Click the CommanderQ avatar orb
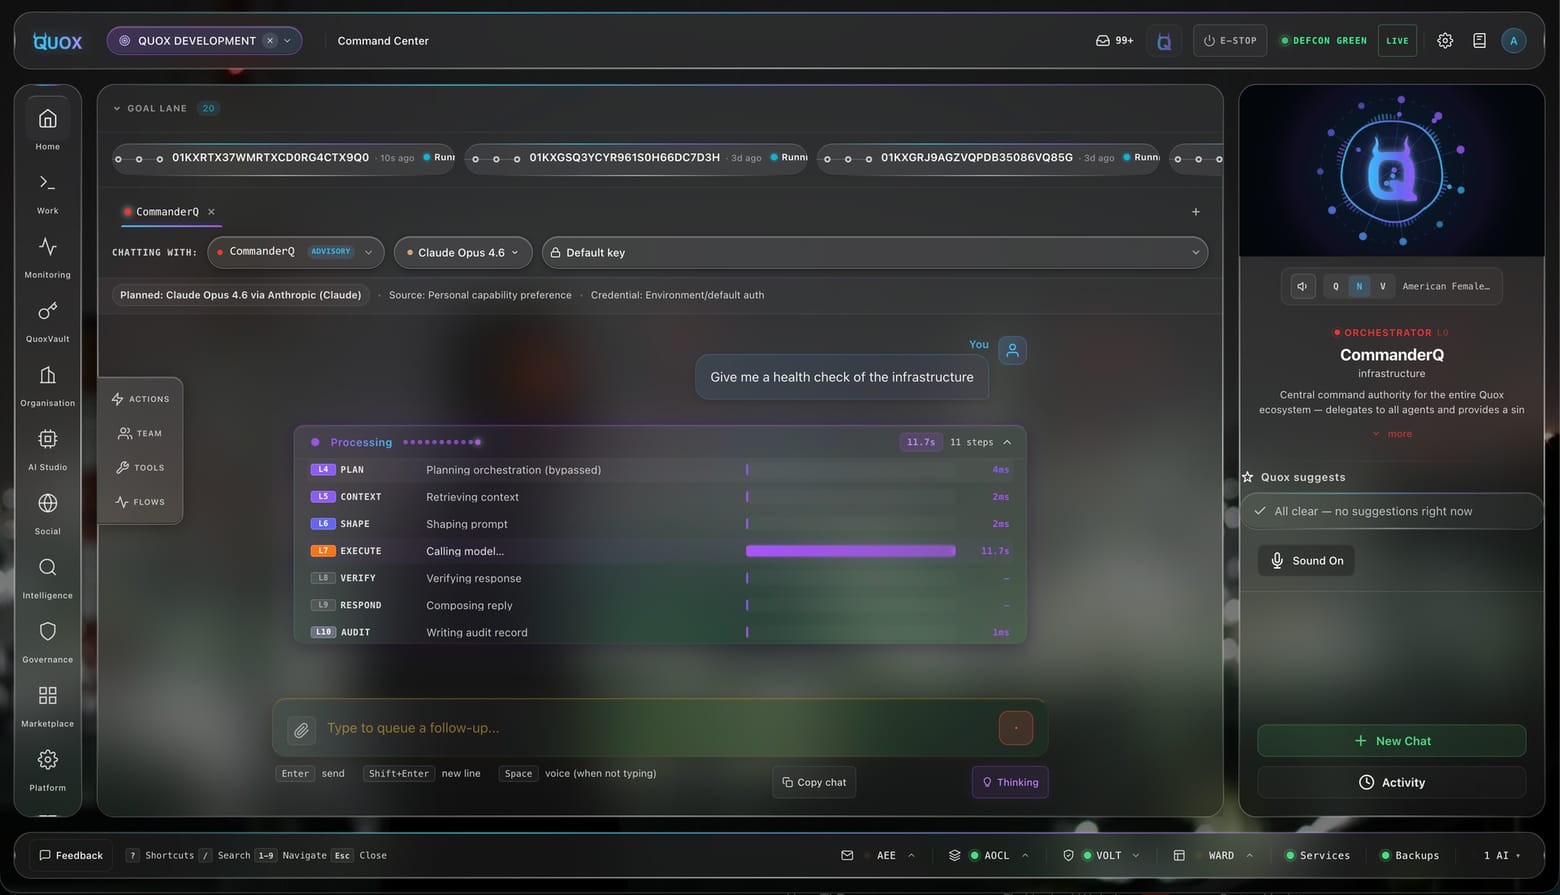 coord(1391,173)
